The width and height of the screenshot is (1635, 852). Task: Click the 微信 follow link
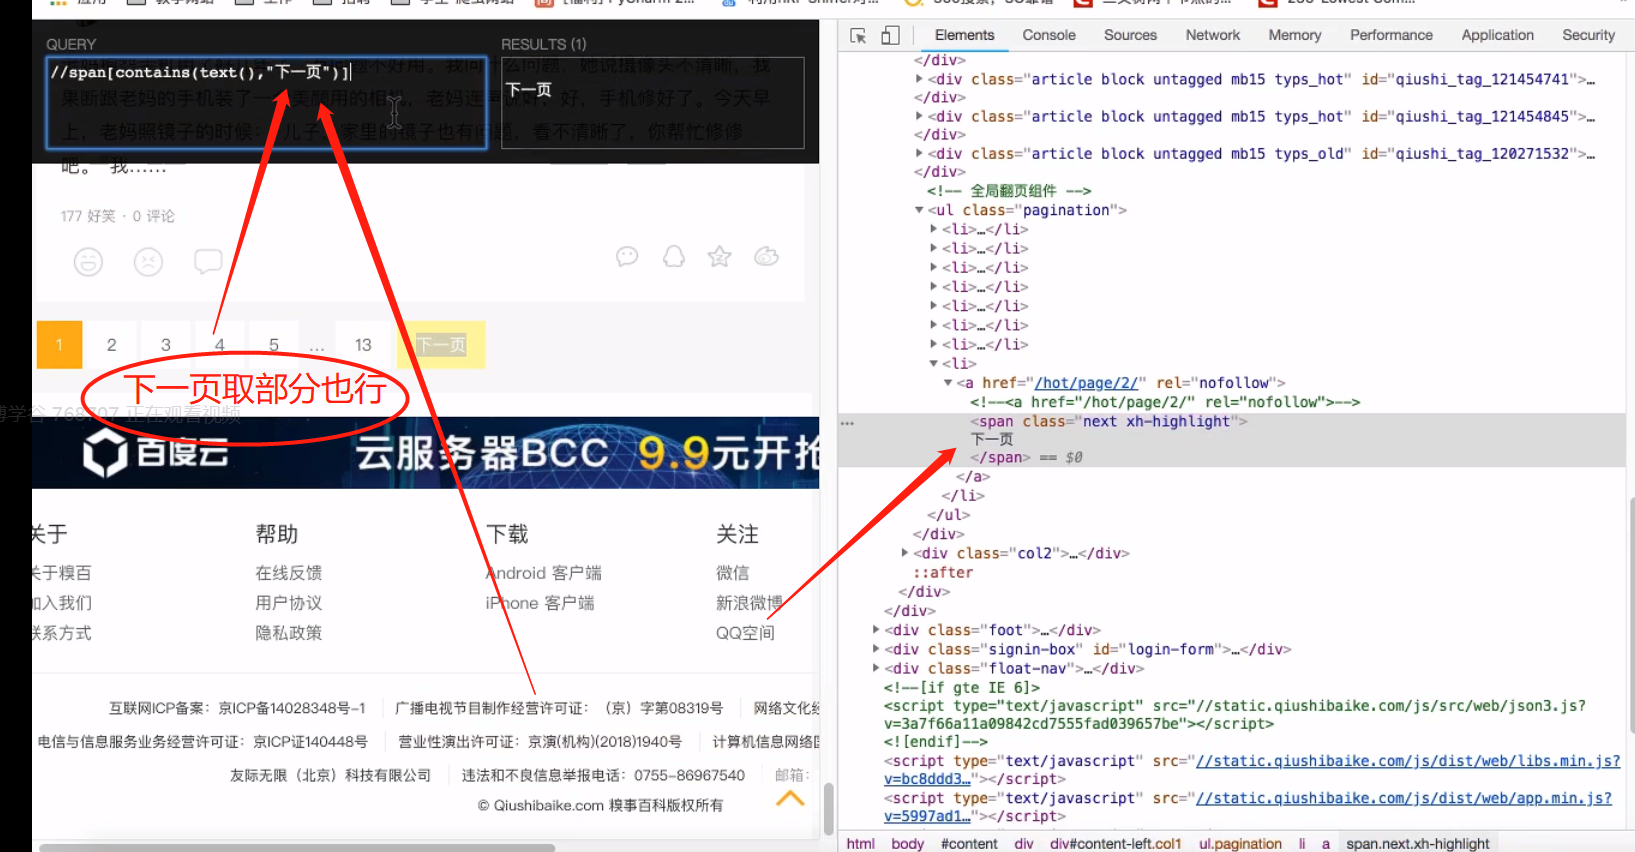click(x=733, y=573)
